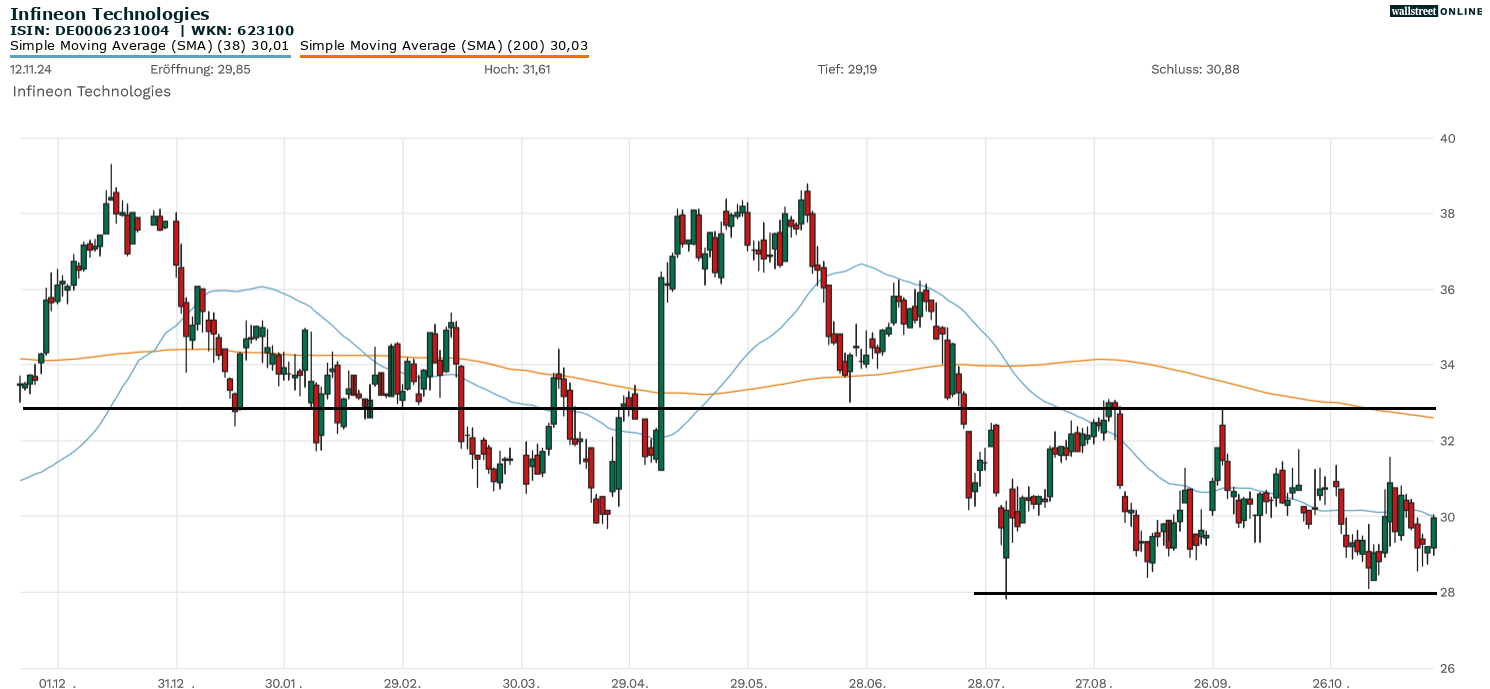Click the gray Infineon Technologies chart series label
This screenshot has width=1490, height=689.
tap(91, 91)
